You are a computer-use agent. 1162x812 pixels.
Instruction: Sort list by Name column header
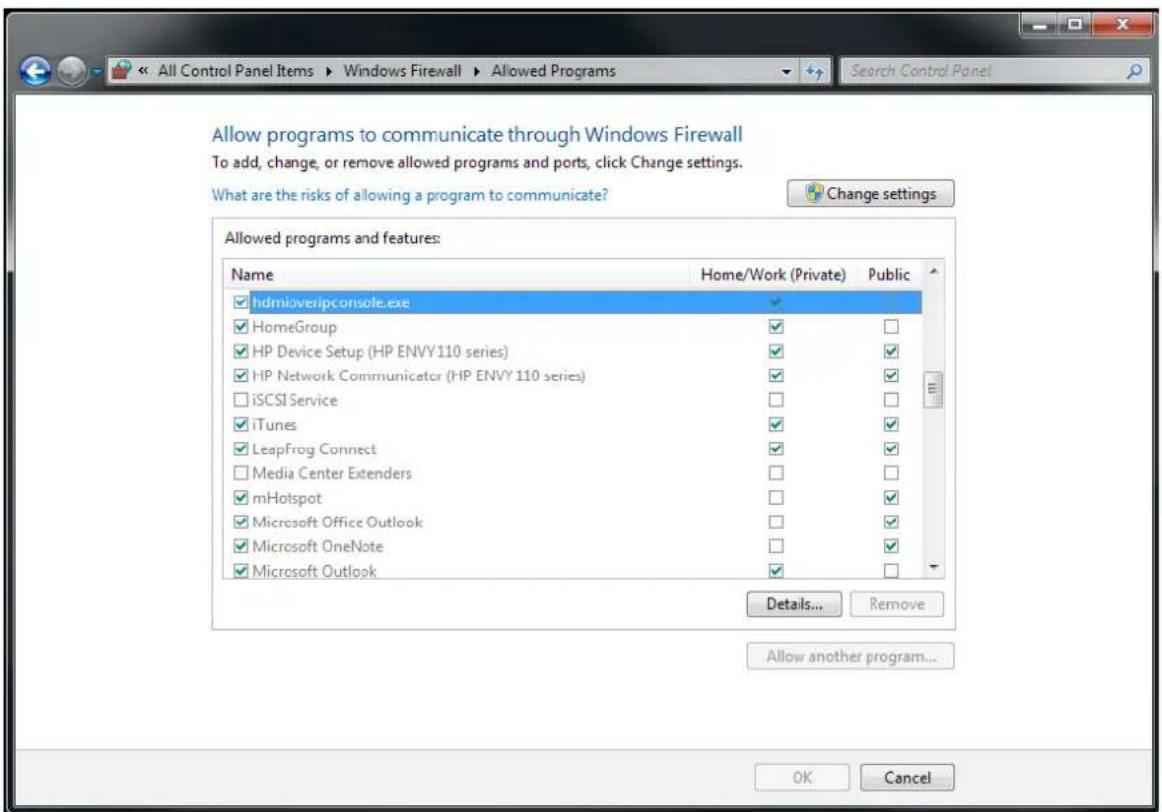click(x=252, y=275)
